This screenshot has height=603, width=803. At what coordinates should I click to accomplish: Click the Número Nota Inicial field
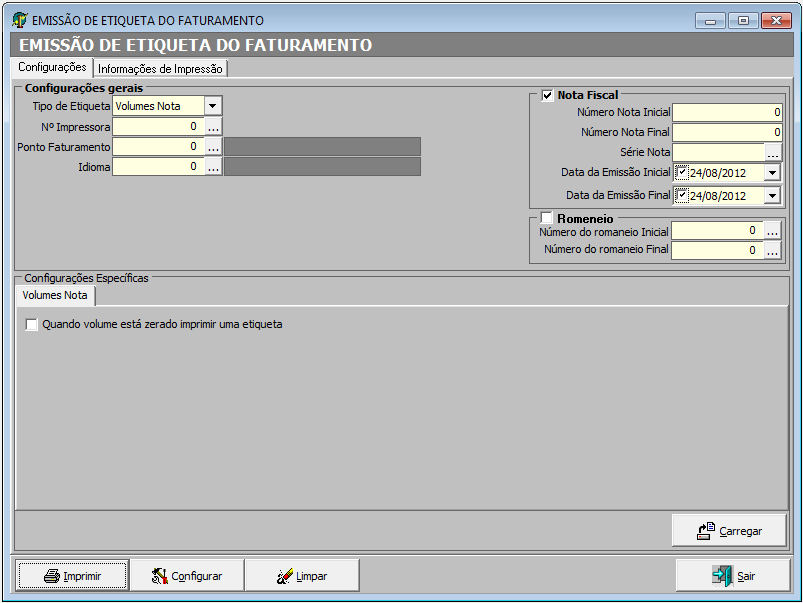coord(726,112)
